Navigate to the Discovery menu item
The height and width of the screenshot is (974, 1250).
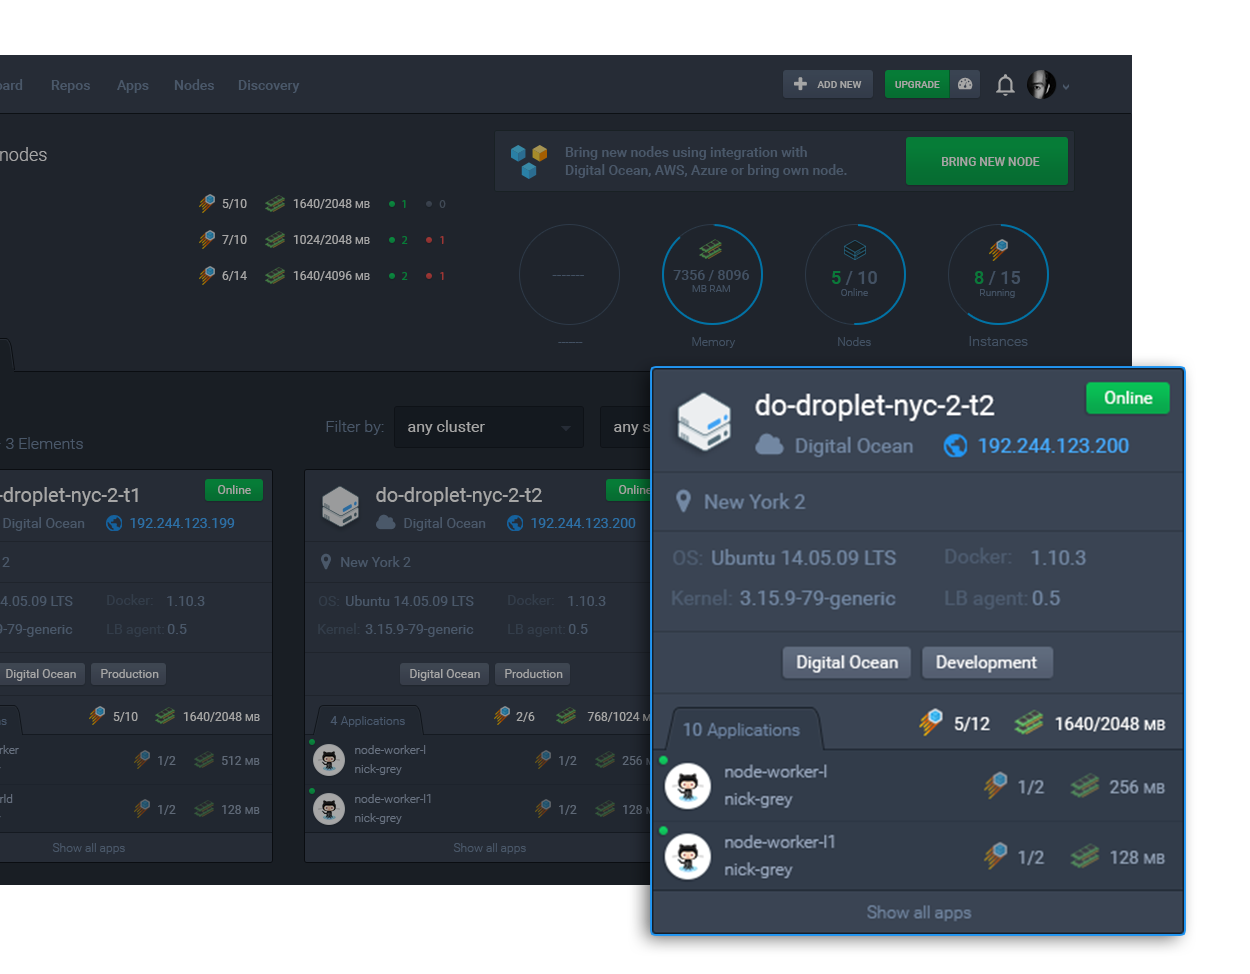point(268,85)
